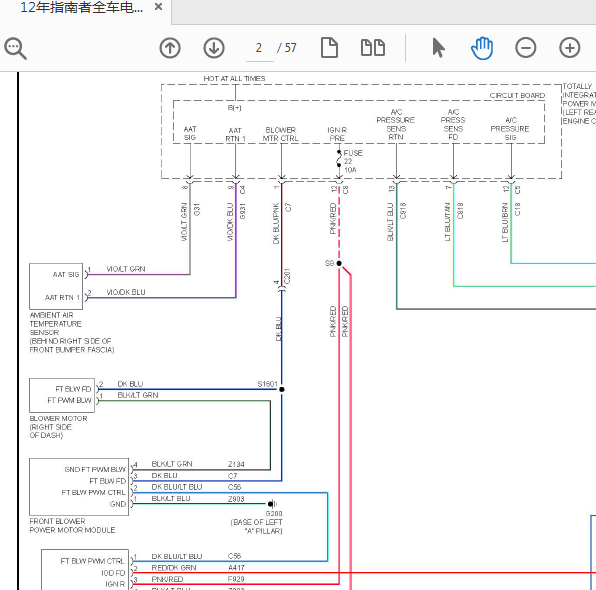Click the S1601 splice junction dot
Image resolution: width=596 pixels, height=590 pixels.
tap(282, 389)
